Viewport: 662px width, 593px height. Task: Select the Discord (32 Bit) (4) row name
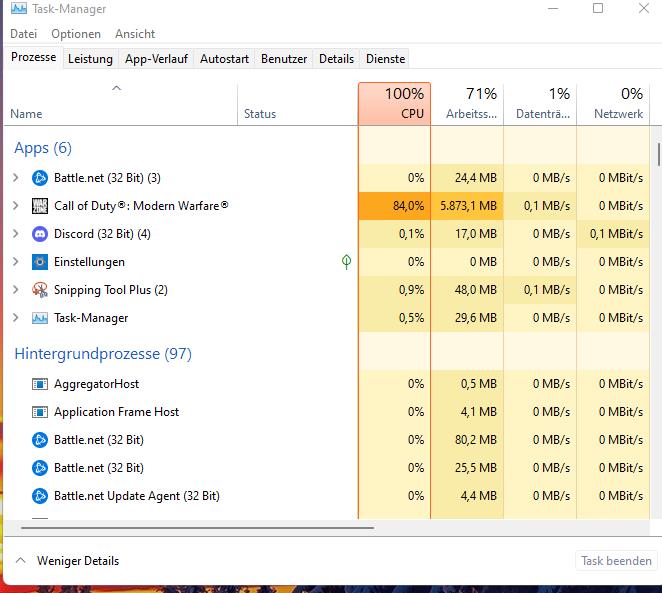click(102, 234)
